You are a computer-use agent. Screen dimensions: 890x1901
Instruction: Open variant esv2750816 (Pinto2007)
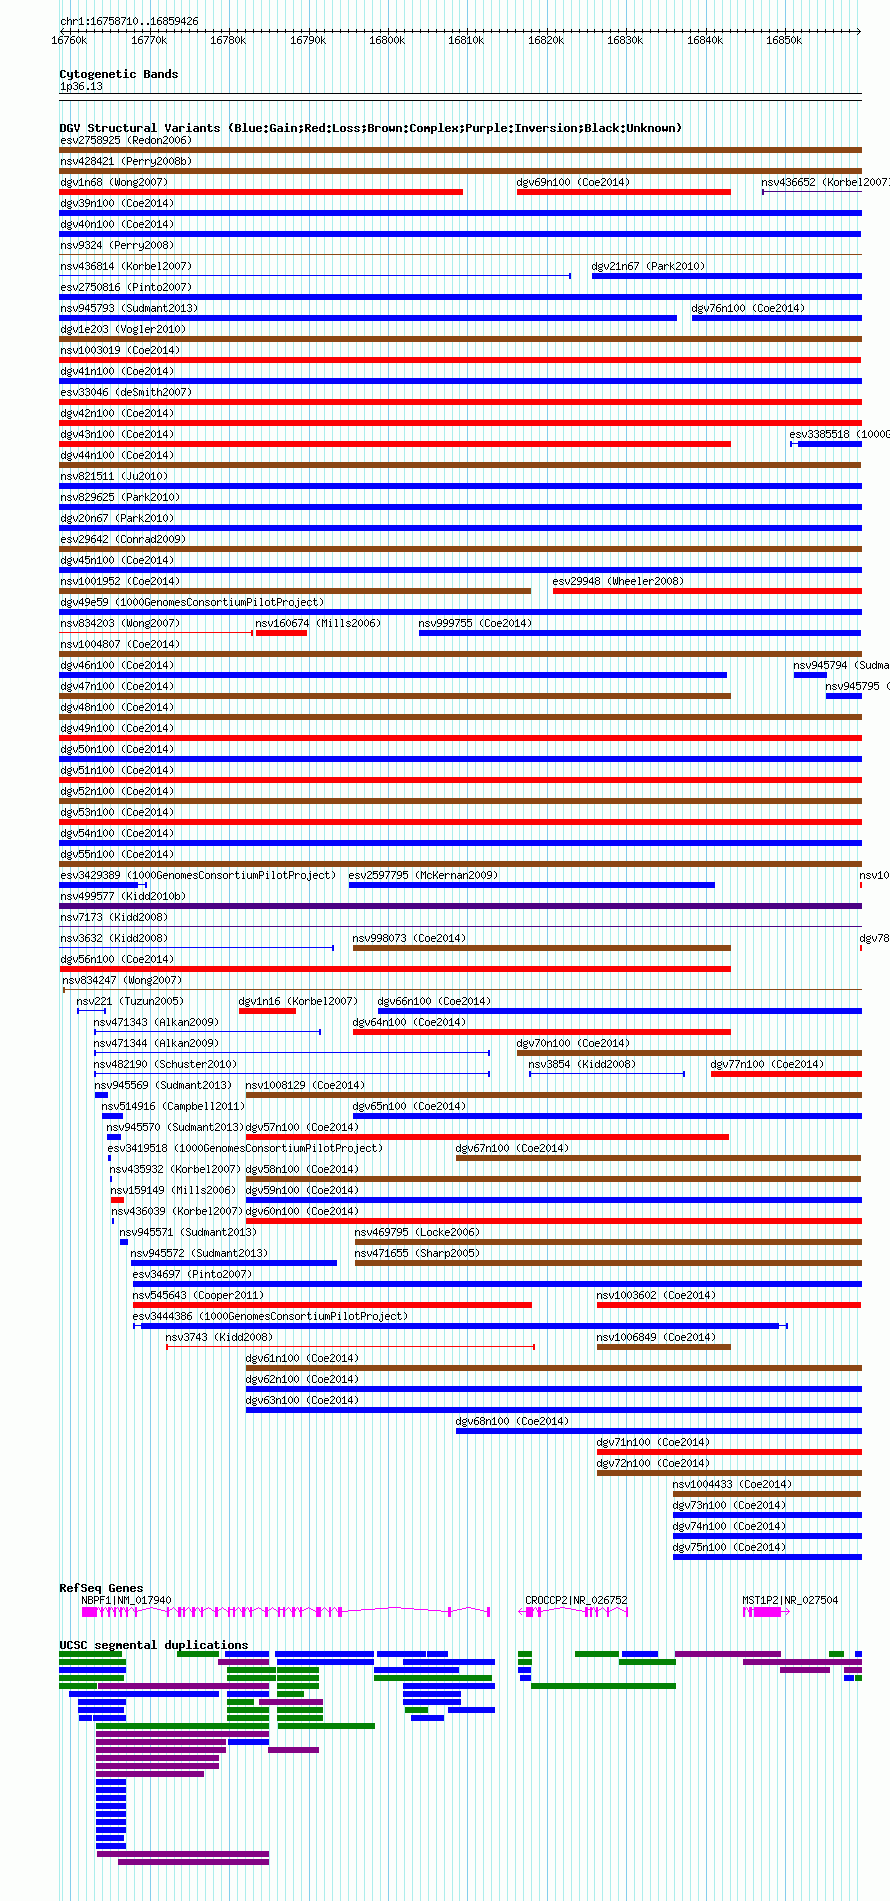coord(126,287)
